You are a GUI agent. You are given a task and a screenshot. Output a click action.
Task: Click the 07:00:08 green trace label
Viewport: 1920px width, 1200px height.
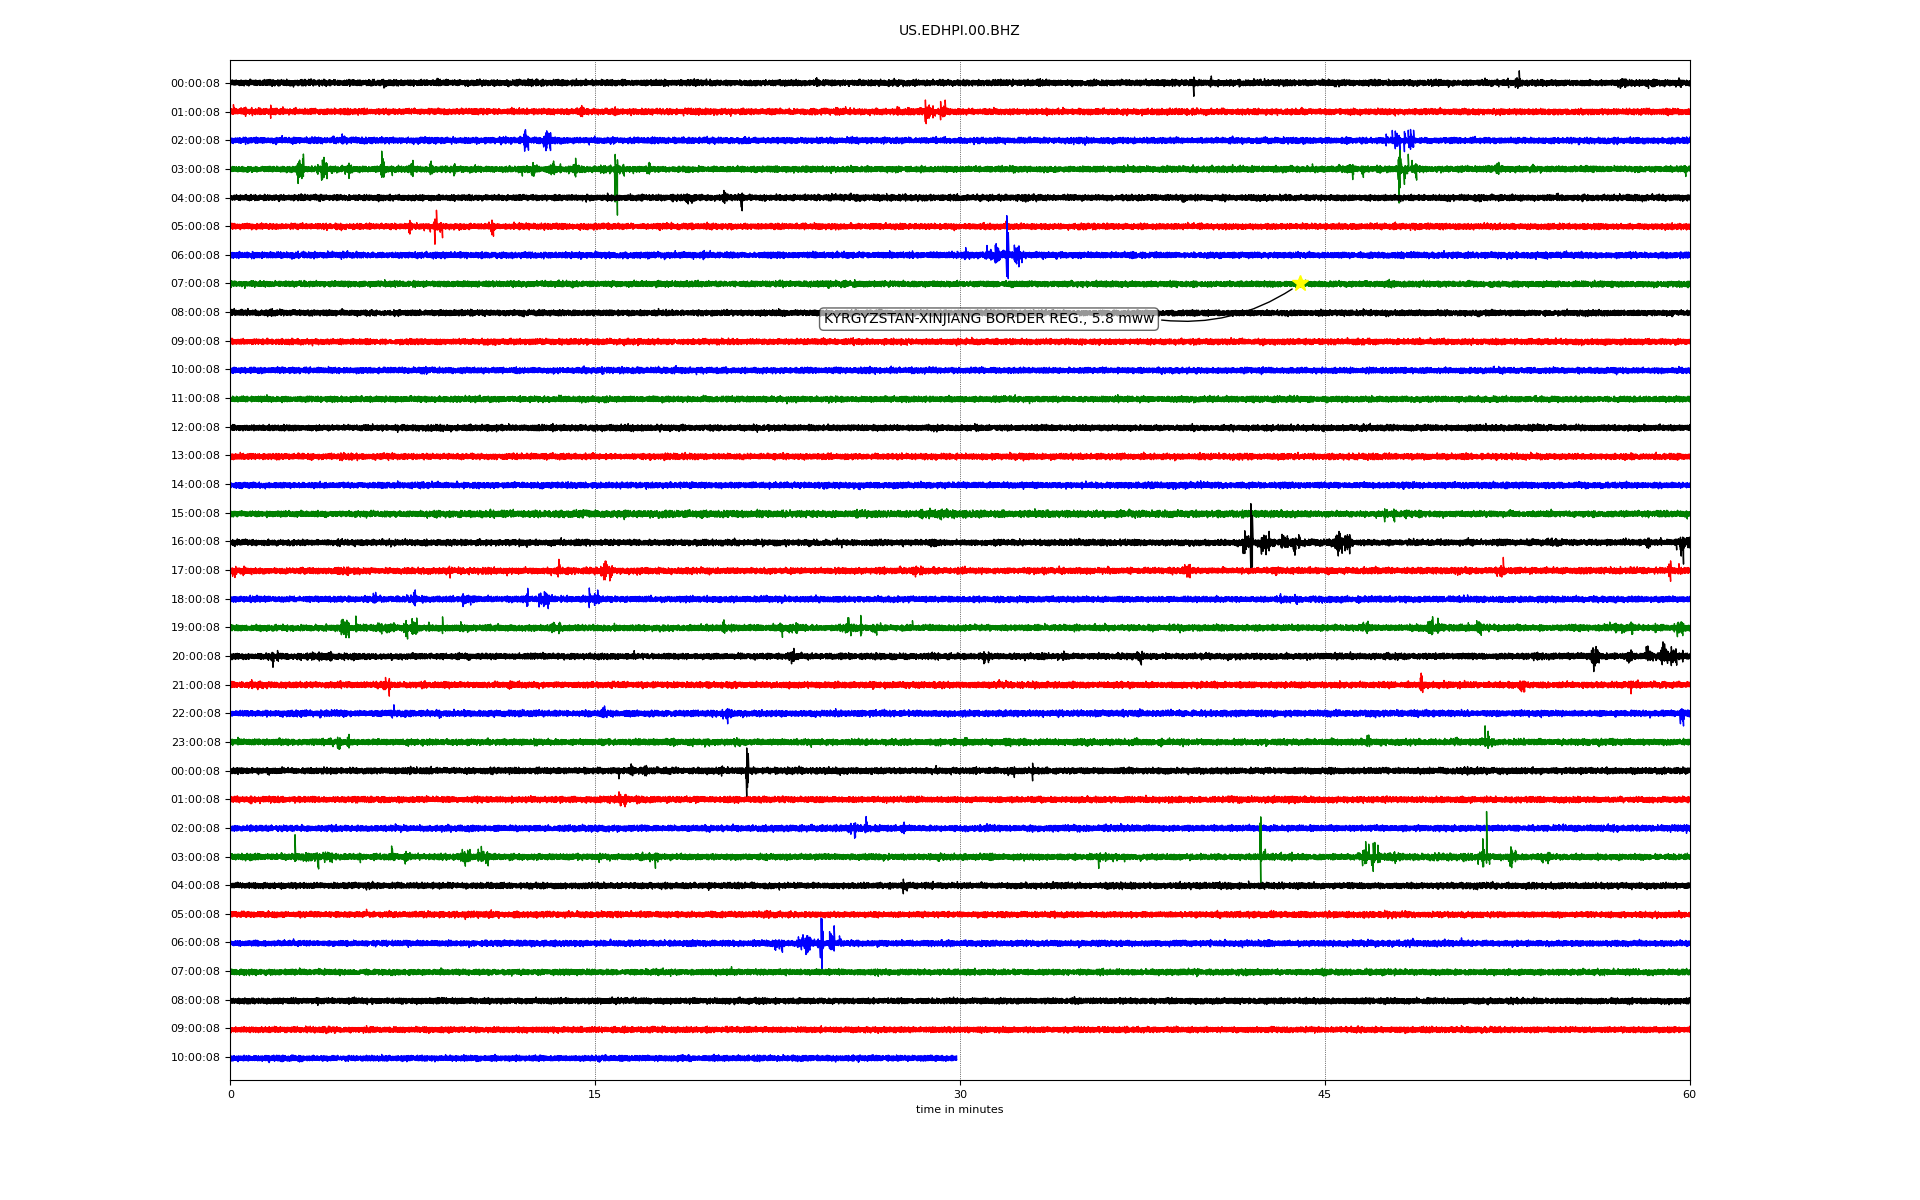(195, 284)
